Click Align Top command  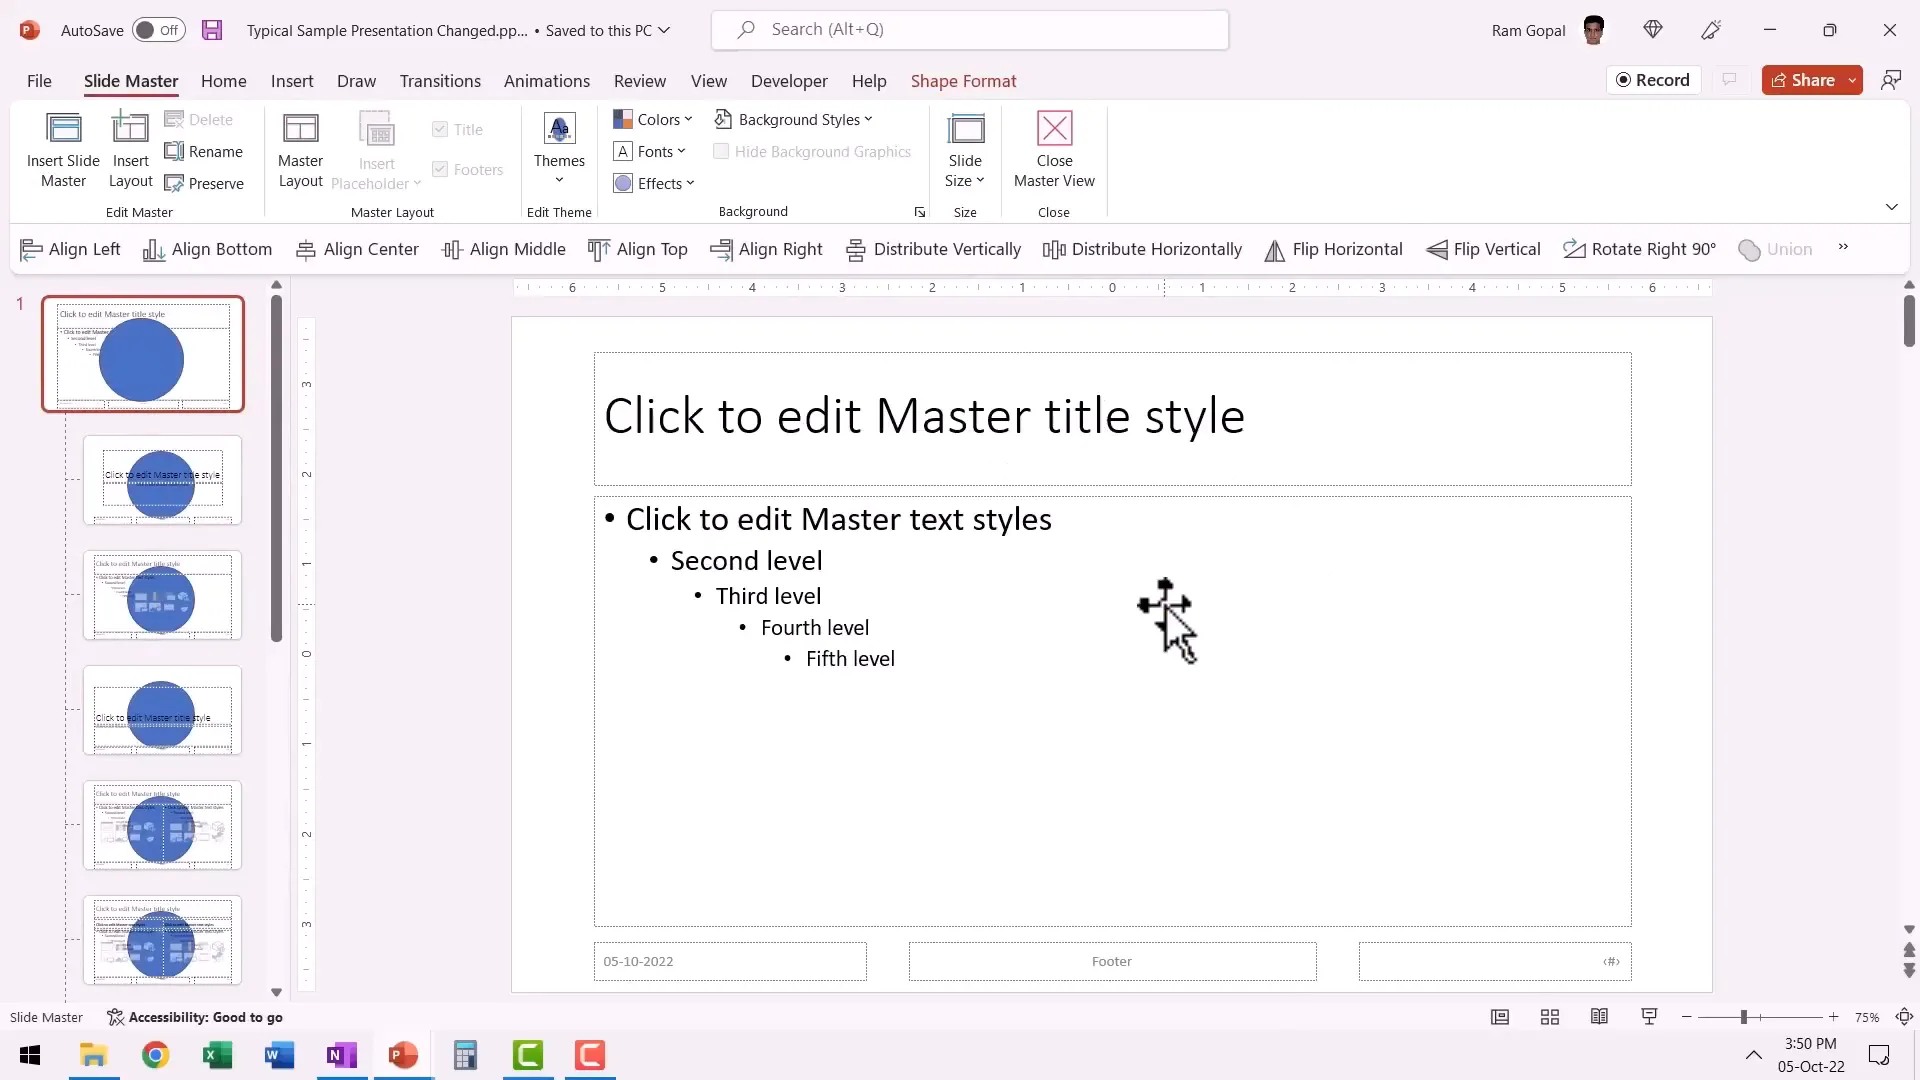[638, 249]
